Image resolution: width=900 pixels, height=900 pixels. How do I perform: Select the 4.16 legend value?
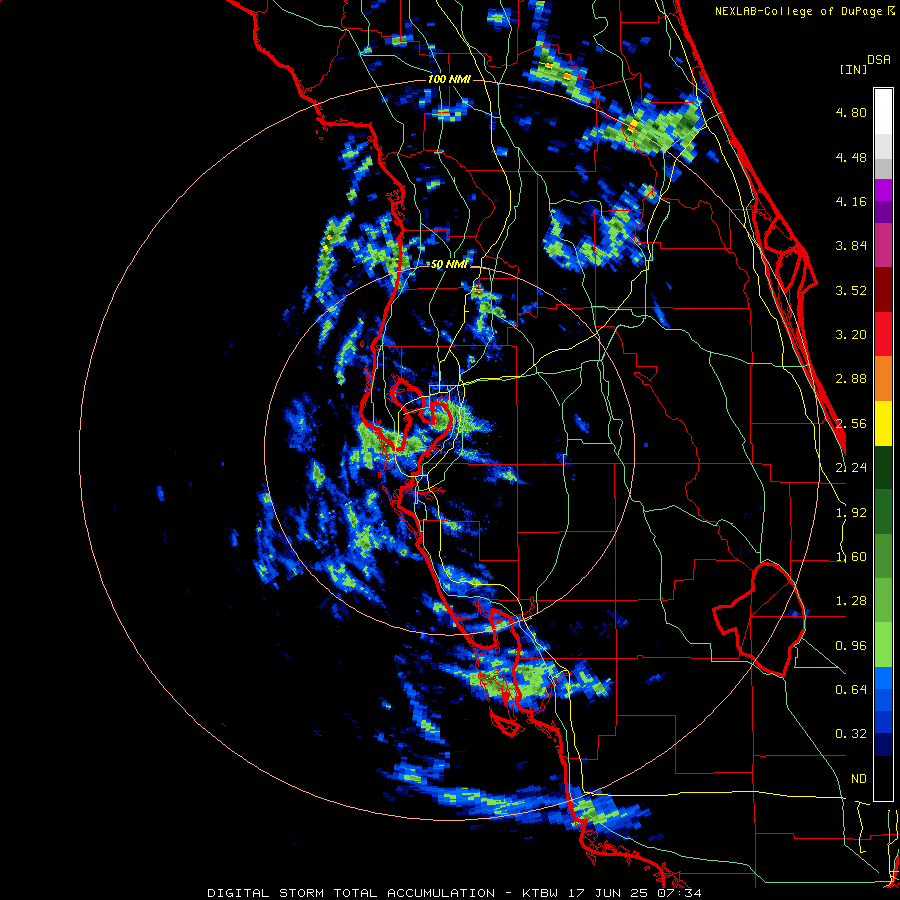851,201
